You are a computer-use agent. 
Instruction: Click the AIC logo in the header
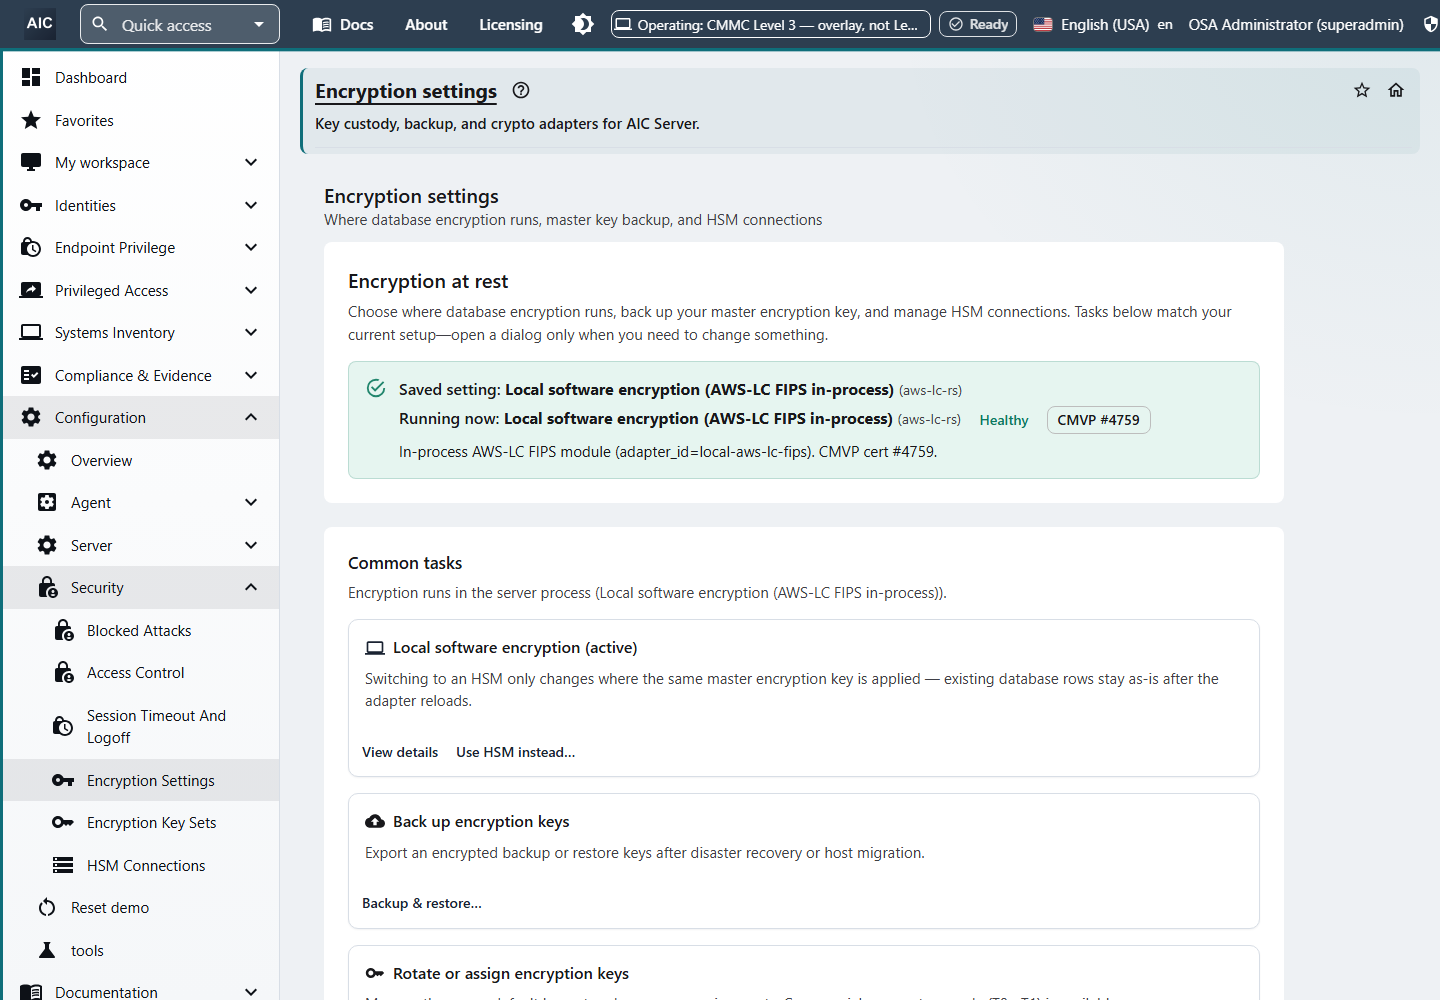coord(40,23)
